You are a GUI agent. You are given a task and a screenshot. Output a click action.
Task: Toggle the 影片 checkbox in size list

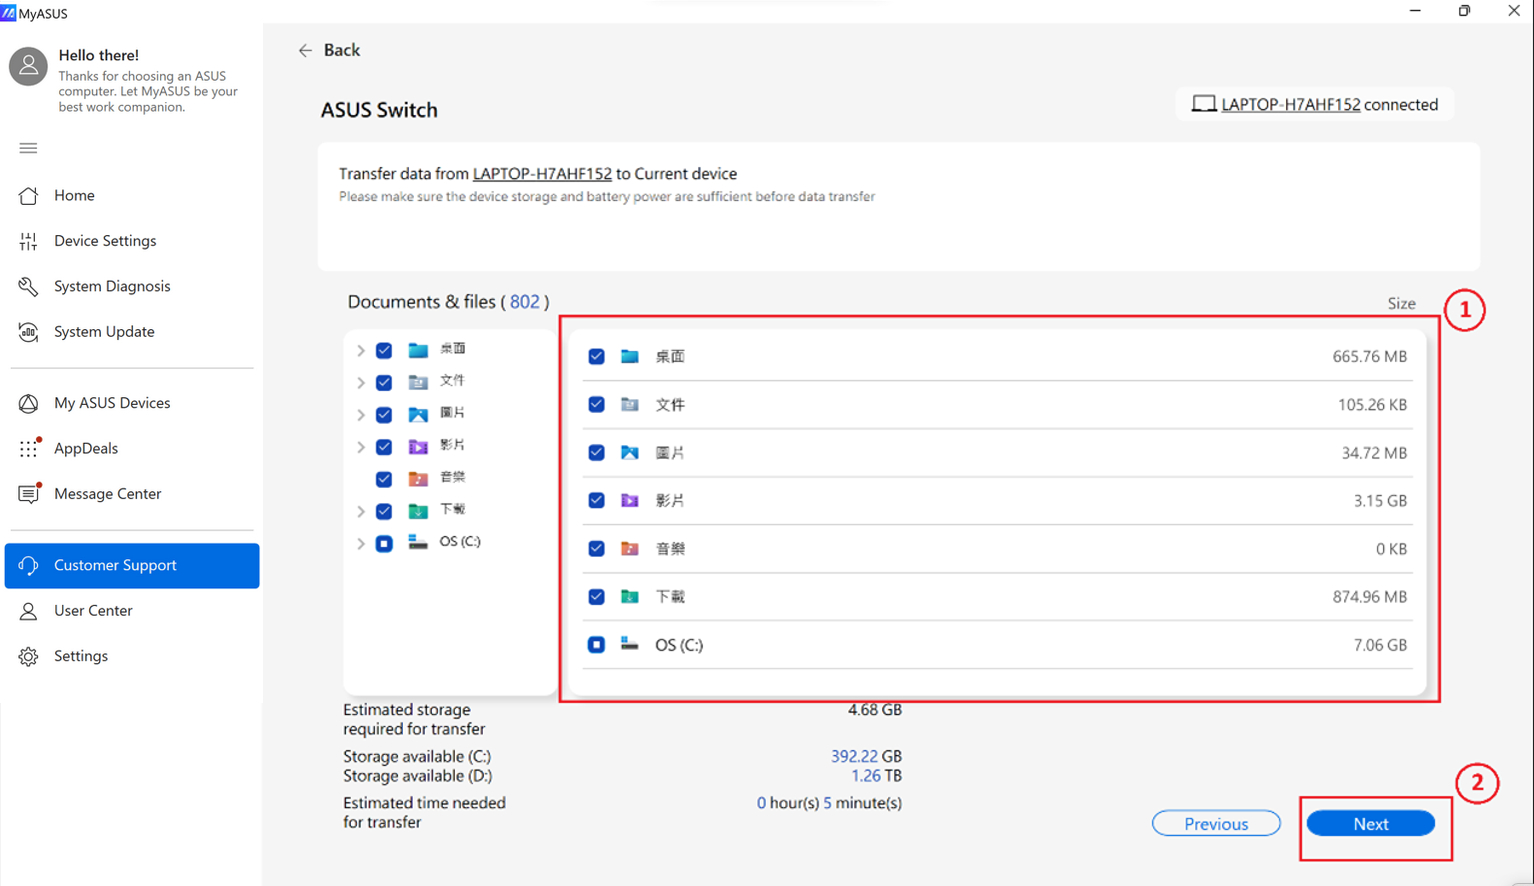coord(596,500)
